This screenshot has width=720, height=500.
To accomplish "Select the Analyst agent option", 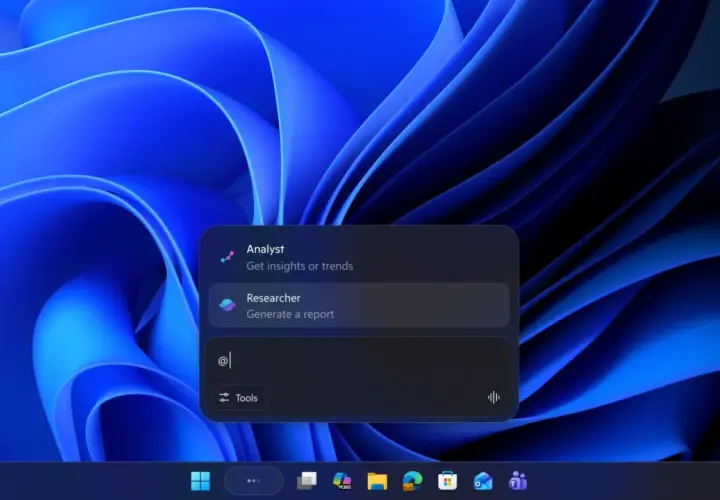I will (x=359, y=257).
